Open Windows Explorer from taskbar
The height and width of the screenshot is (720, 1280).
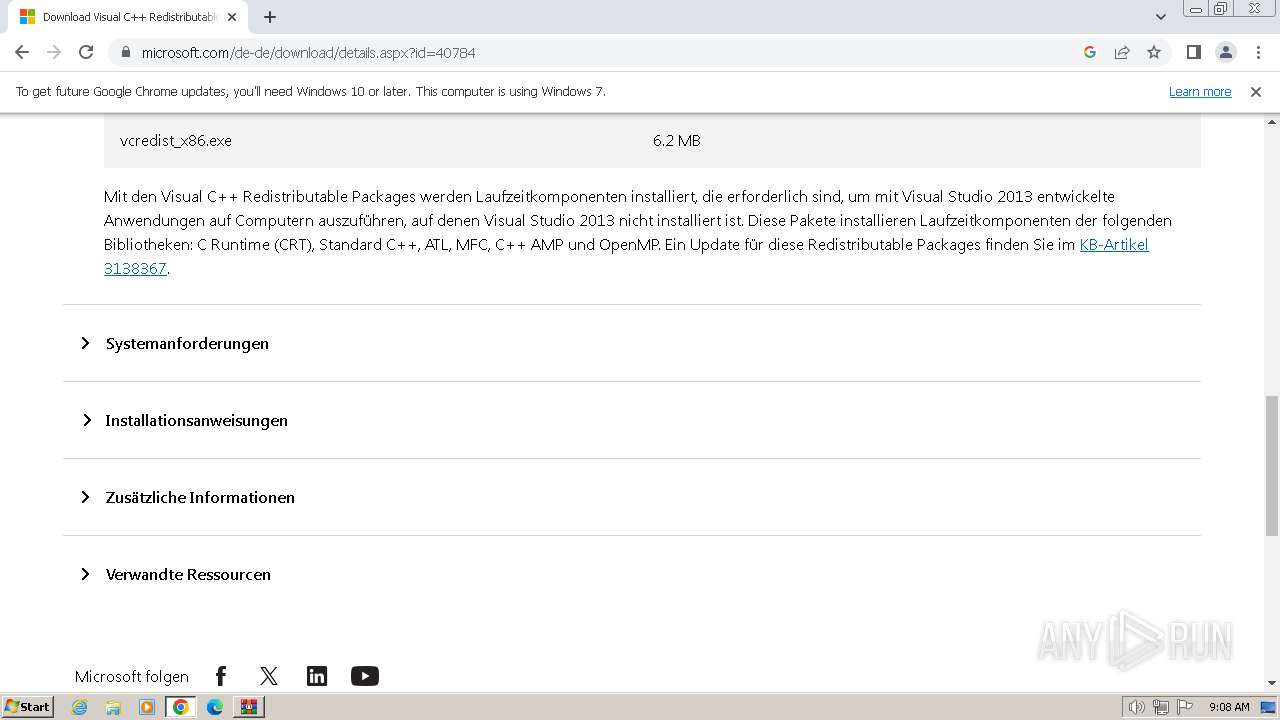coord(113,707)
